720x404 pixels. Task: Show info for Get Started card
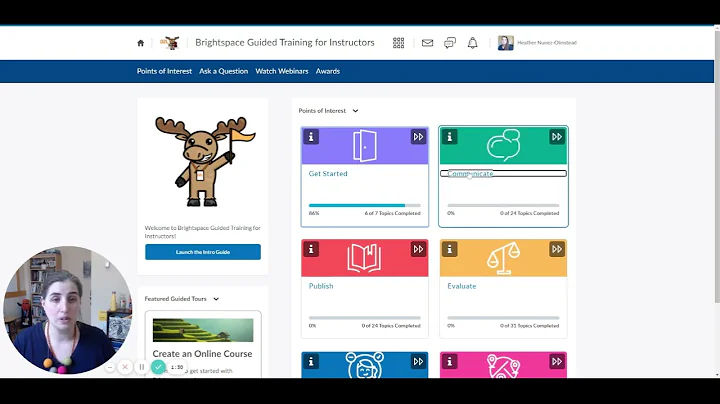coord(311,137)
